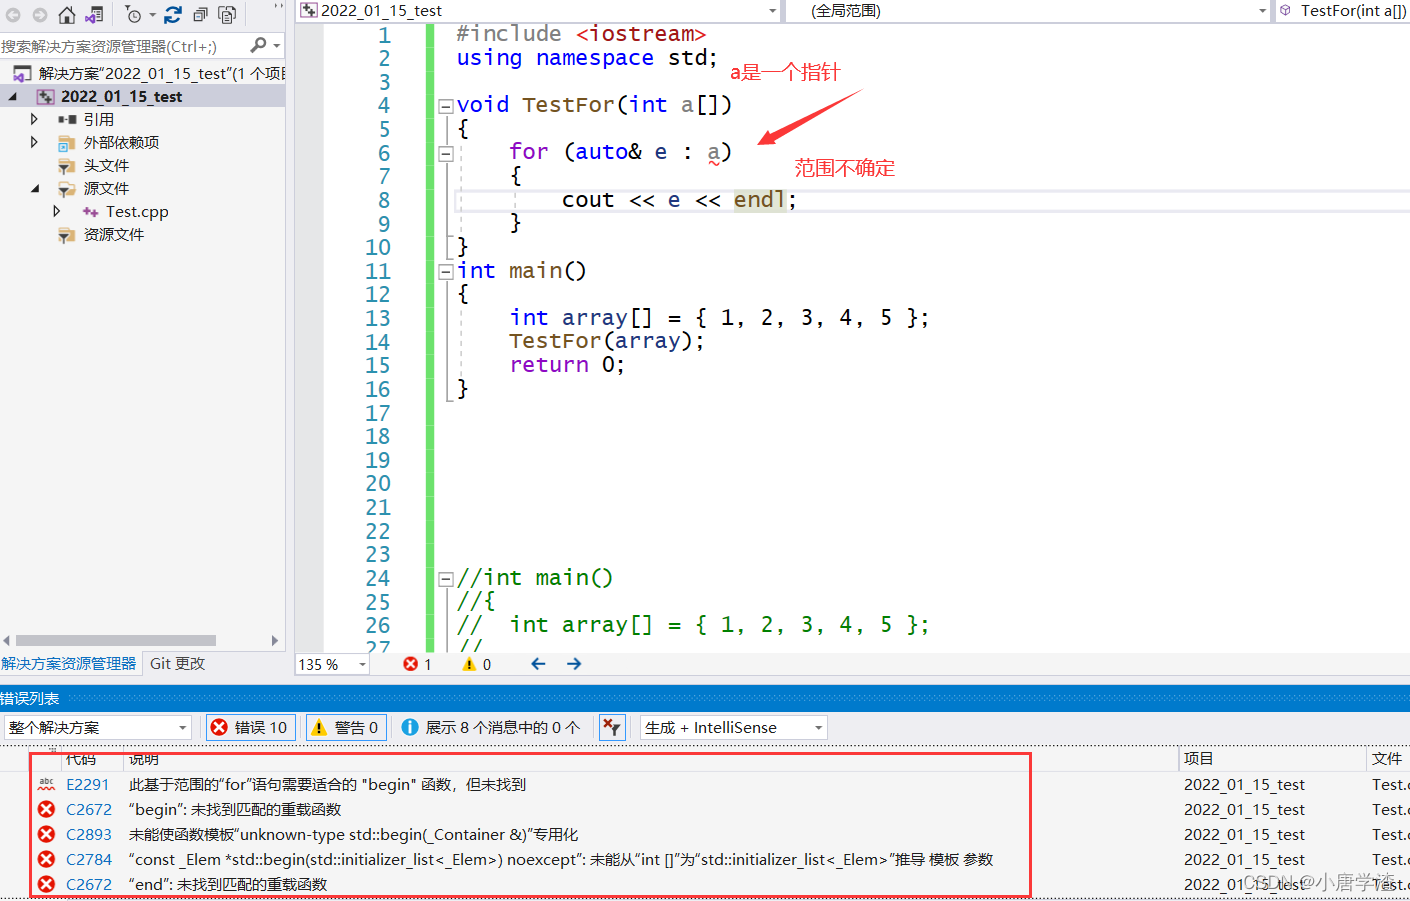Toggle the clear-filter funnel icon in the error list
The height and width of the screenshot is (901, 1410).
pos(612,727)
